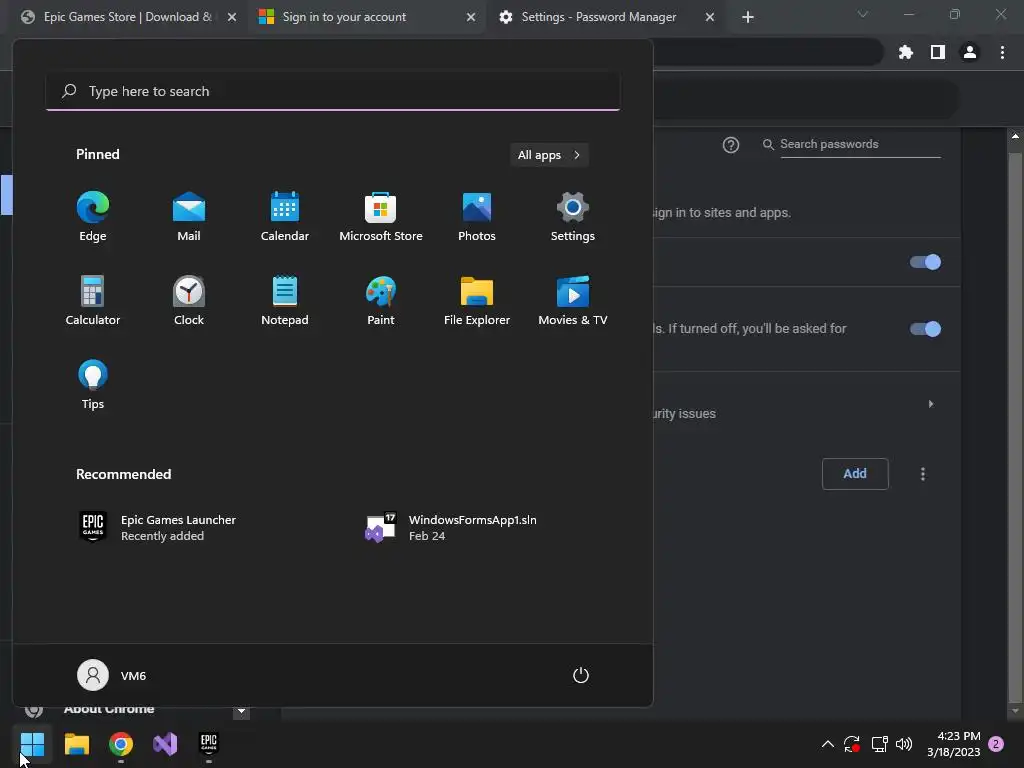
Task: Toggle the auto sign-in switch
Action: (925, 328)
